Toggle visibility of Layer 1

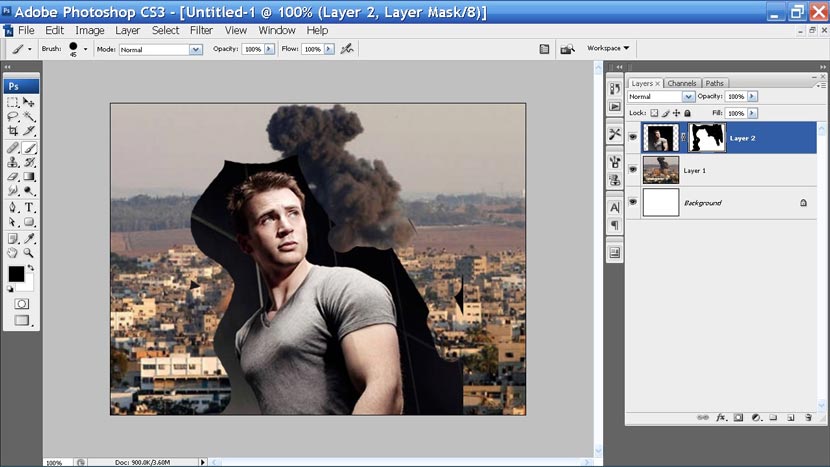coord(633,171)
